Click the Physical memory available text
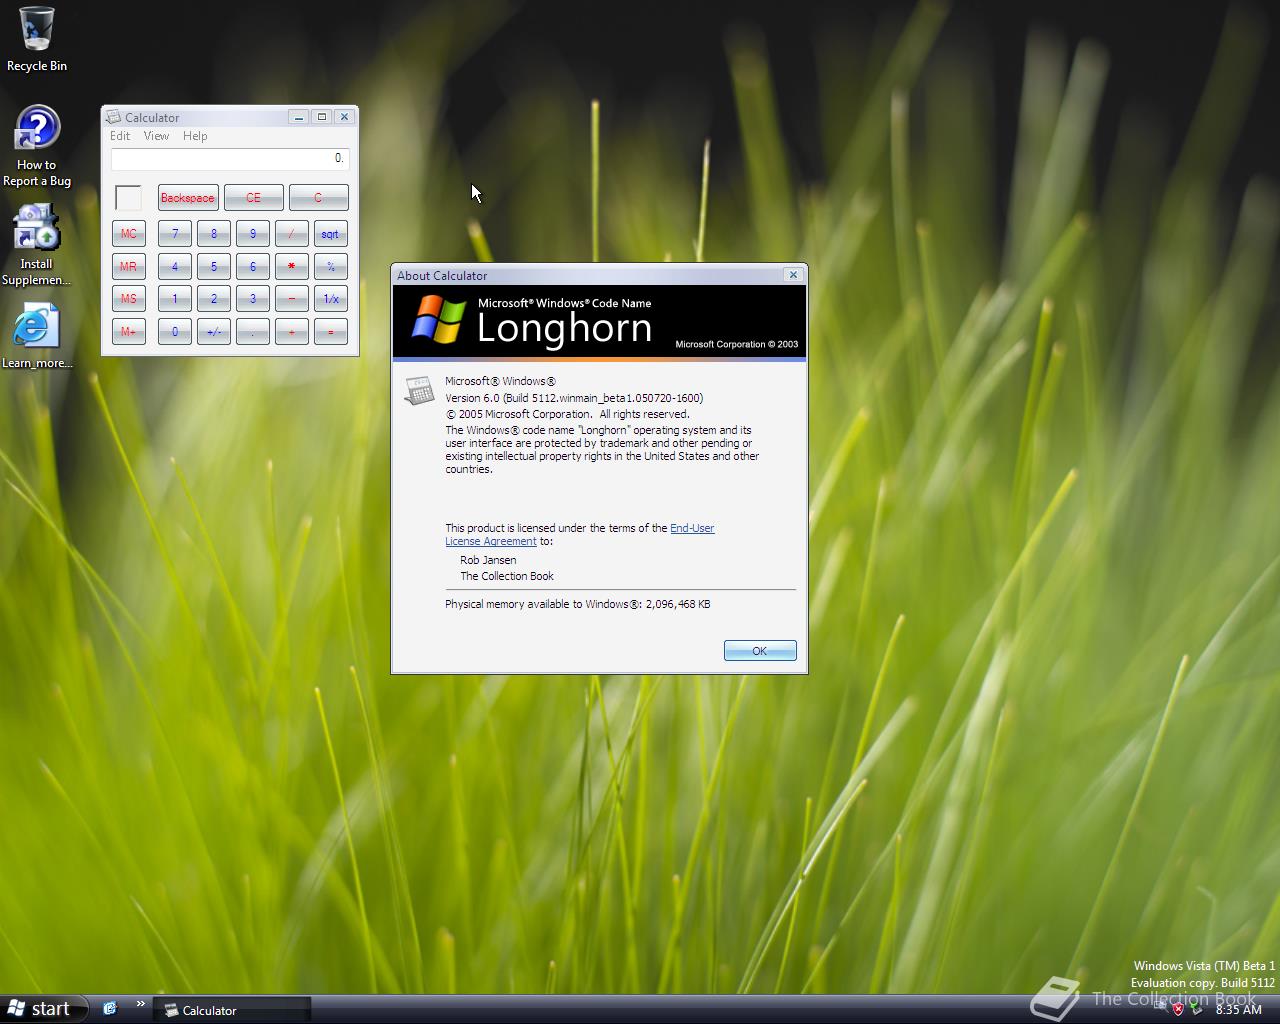 tap(578, 604)
